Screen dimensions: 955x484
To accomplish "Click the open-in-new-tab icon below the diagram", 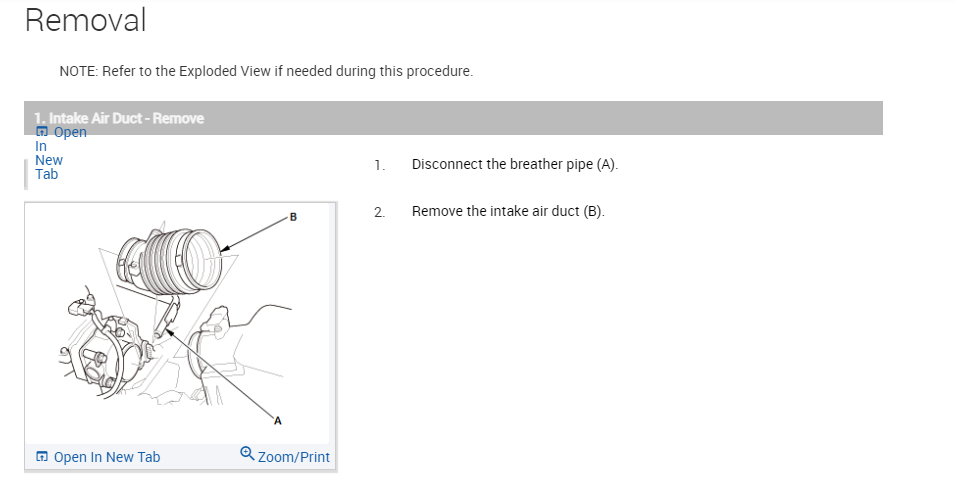I will tap(42, 457).
